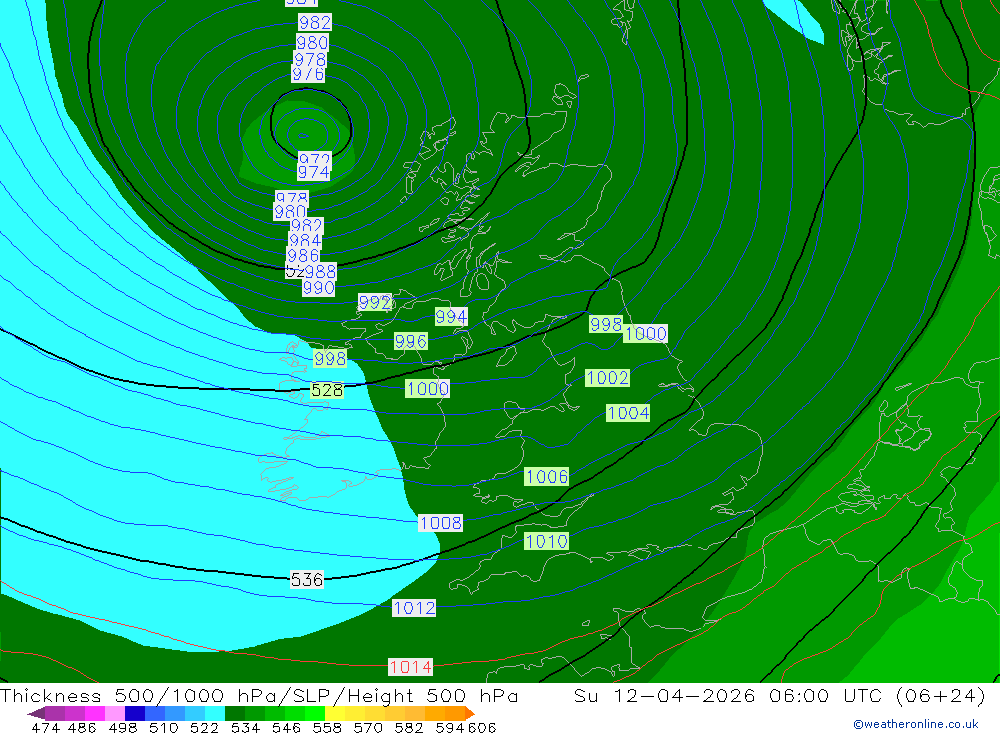Click the 974 label near the low centre
The height and width of the screenshot is (733, 1000).
click(314, 172)
